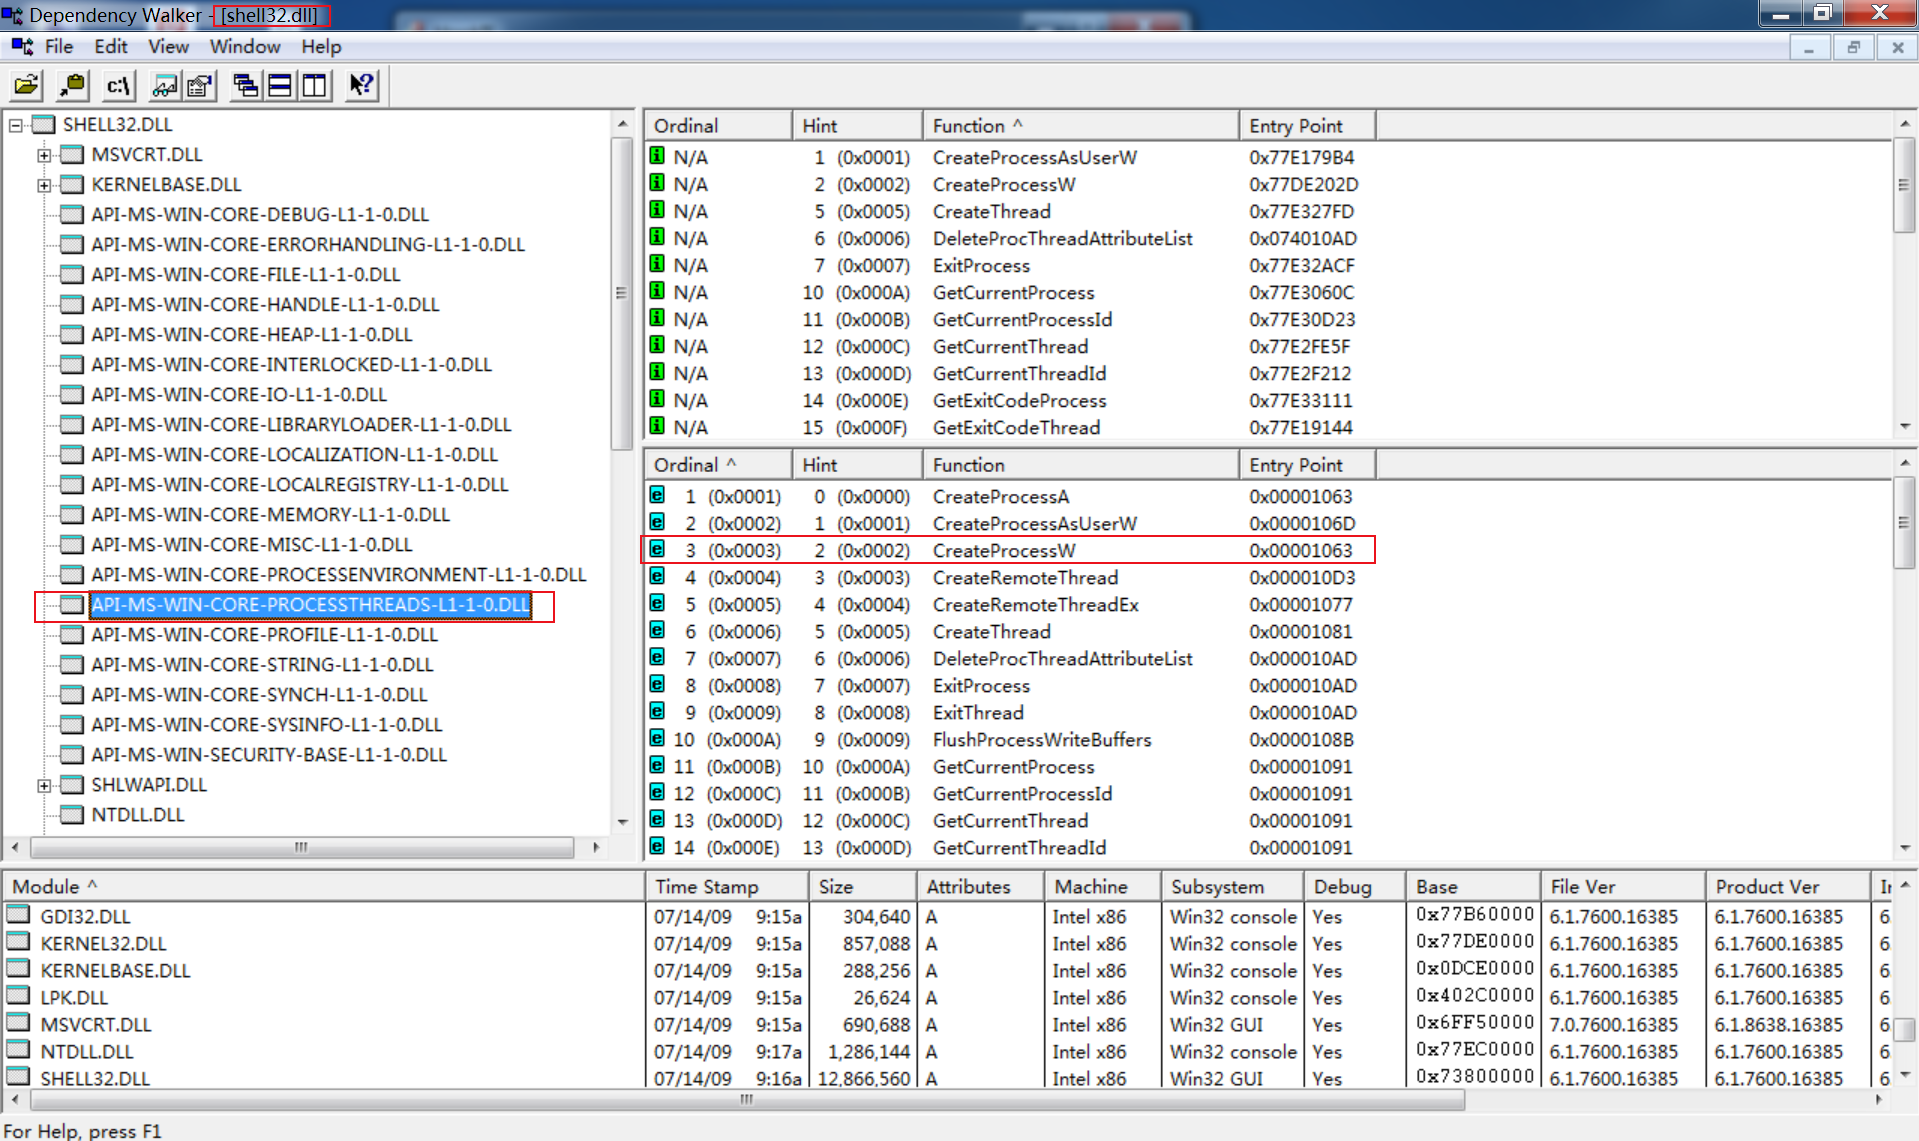Open Configure Module Search Order icon
1919x1141 pixels.
click(163, 85)
